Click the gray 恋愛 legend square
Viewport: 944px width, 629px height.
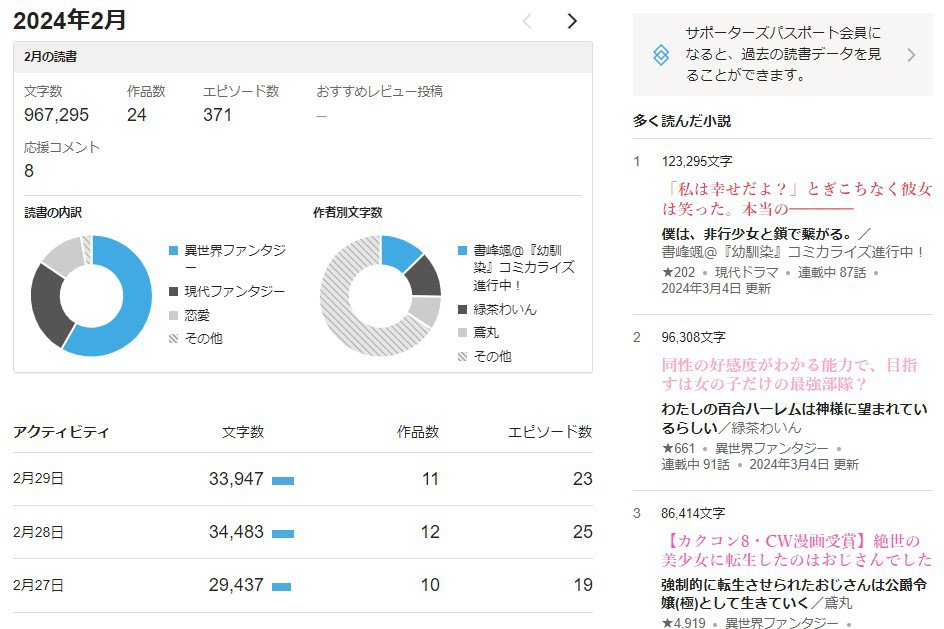coord(174,315)
